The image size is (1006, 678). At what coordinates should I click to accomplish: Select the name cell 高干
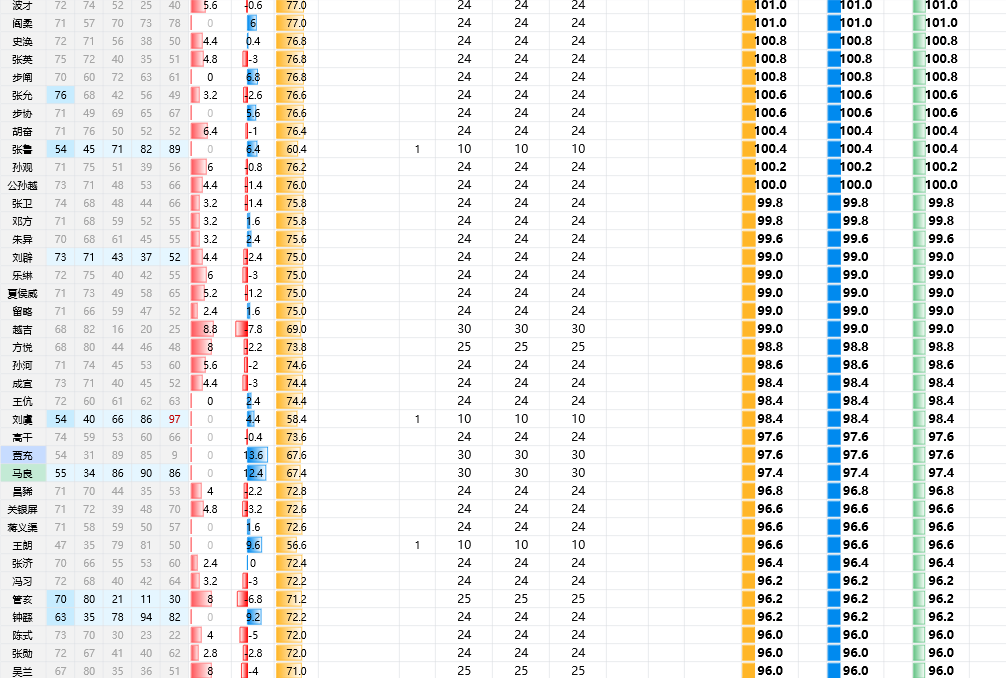[22, 437]
